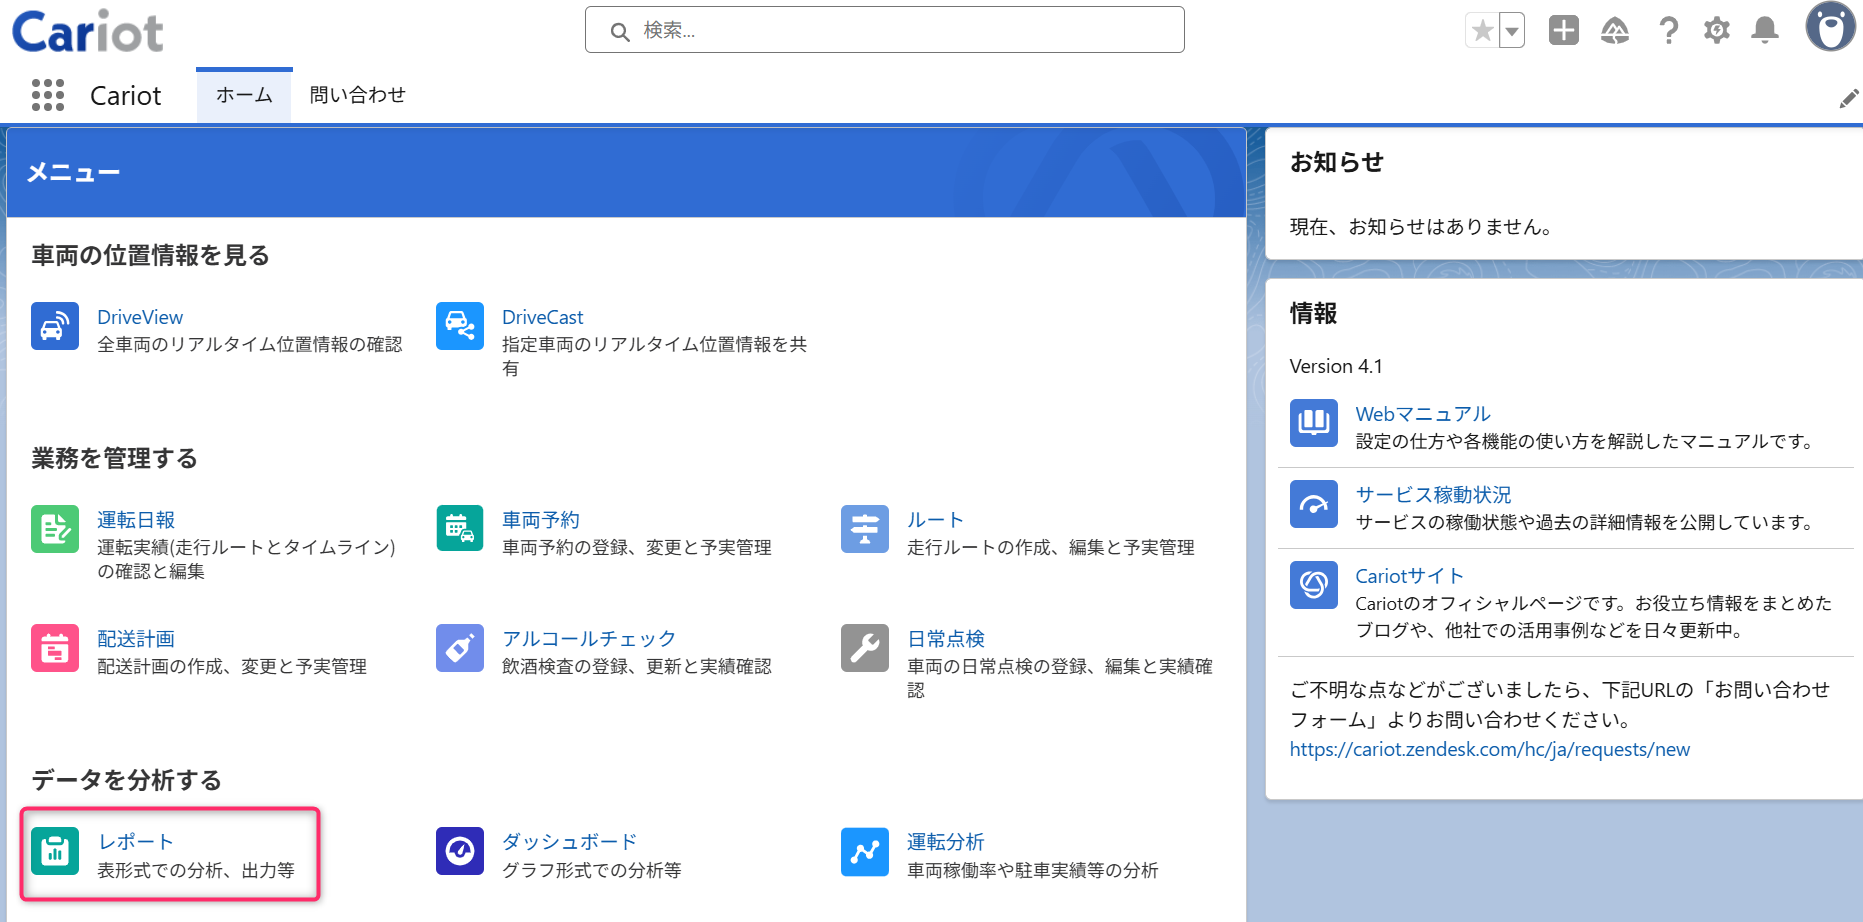
Task: Open the 車両予約 link
Action: pyautogui.click(x=541, y=520)
